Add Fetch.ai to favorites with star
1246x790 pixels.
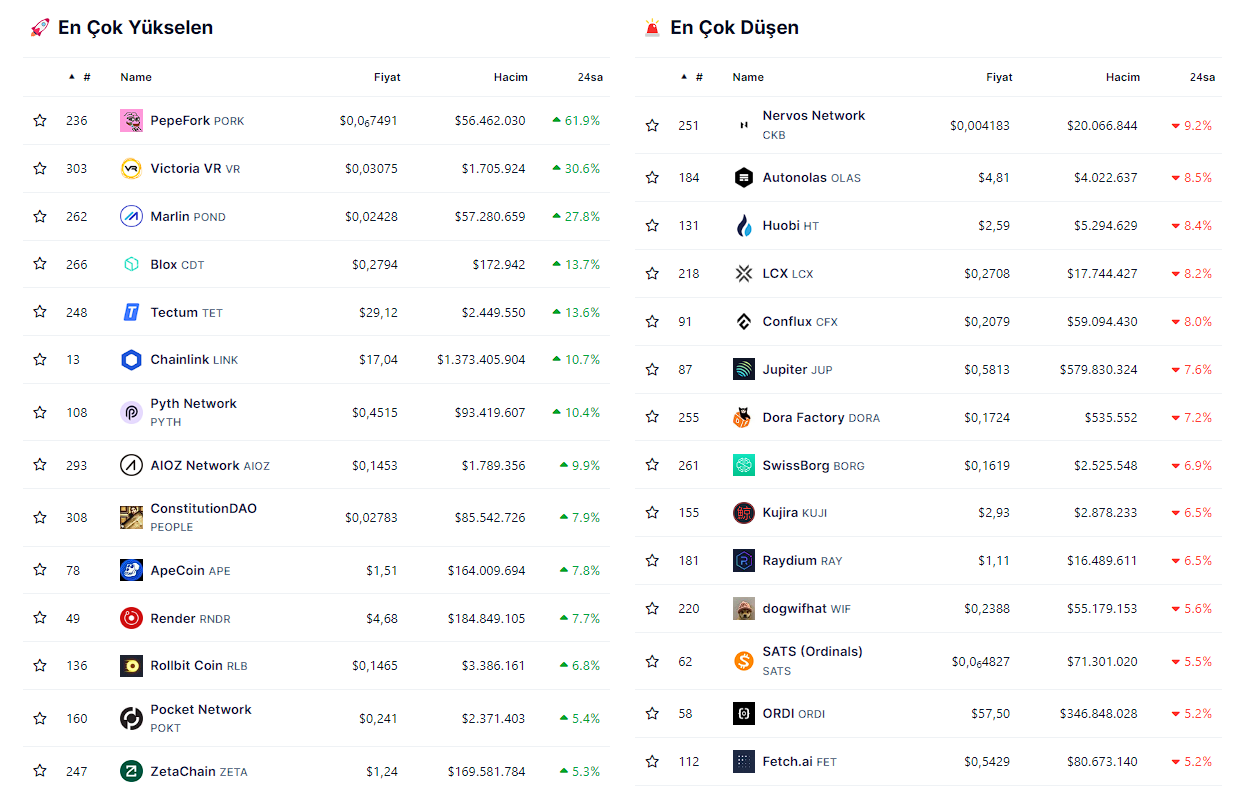pos(652,762)
